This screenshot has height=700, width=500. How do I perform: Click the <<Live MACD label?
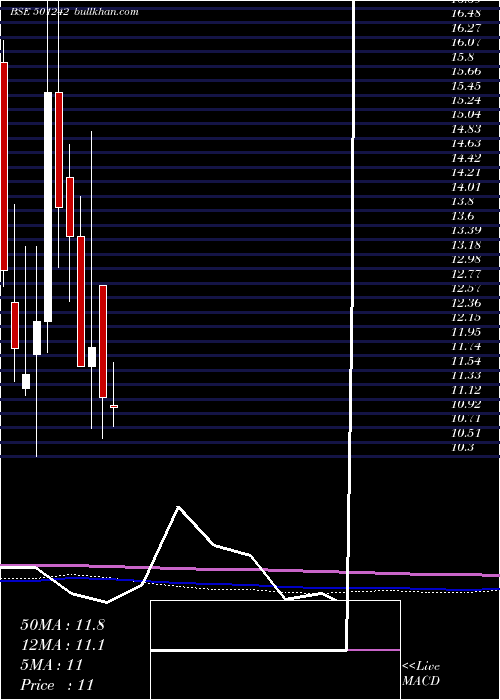pos(421,674)
